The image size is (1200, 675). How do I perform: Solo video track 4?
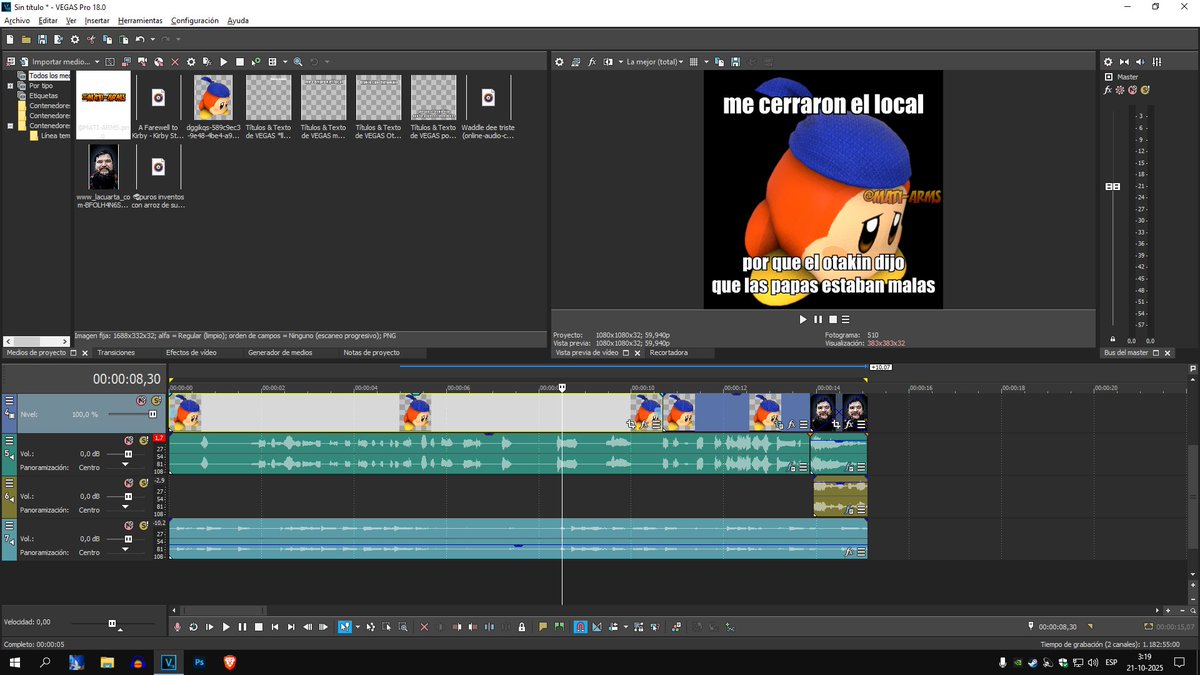tap(156, 401)
